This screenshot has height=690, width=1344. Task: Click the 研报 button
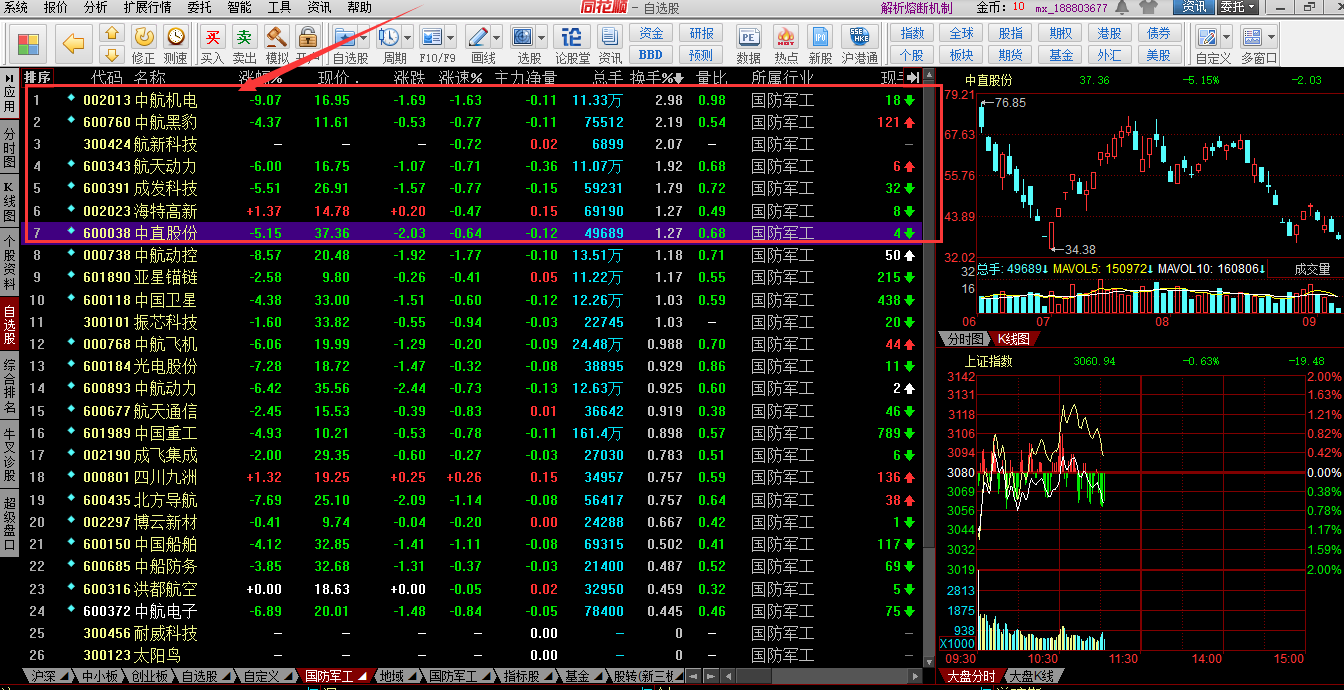tap(701, 34)
